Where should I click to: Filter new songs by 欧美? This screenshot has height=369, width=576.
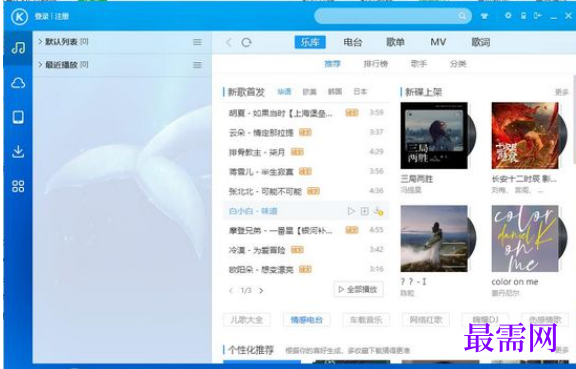pos(310,92)
